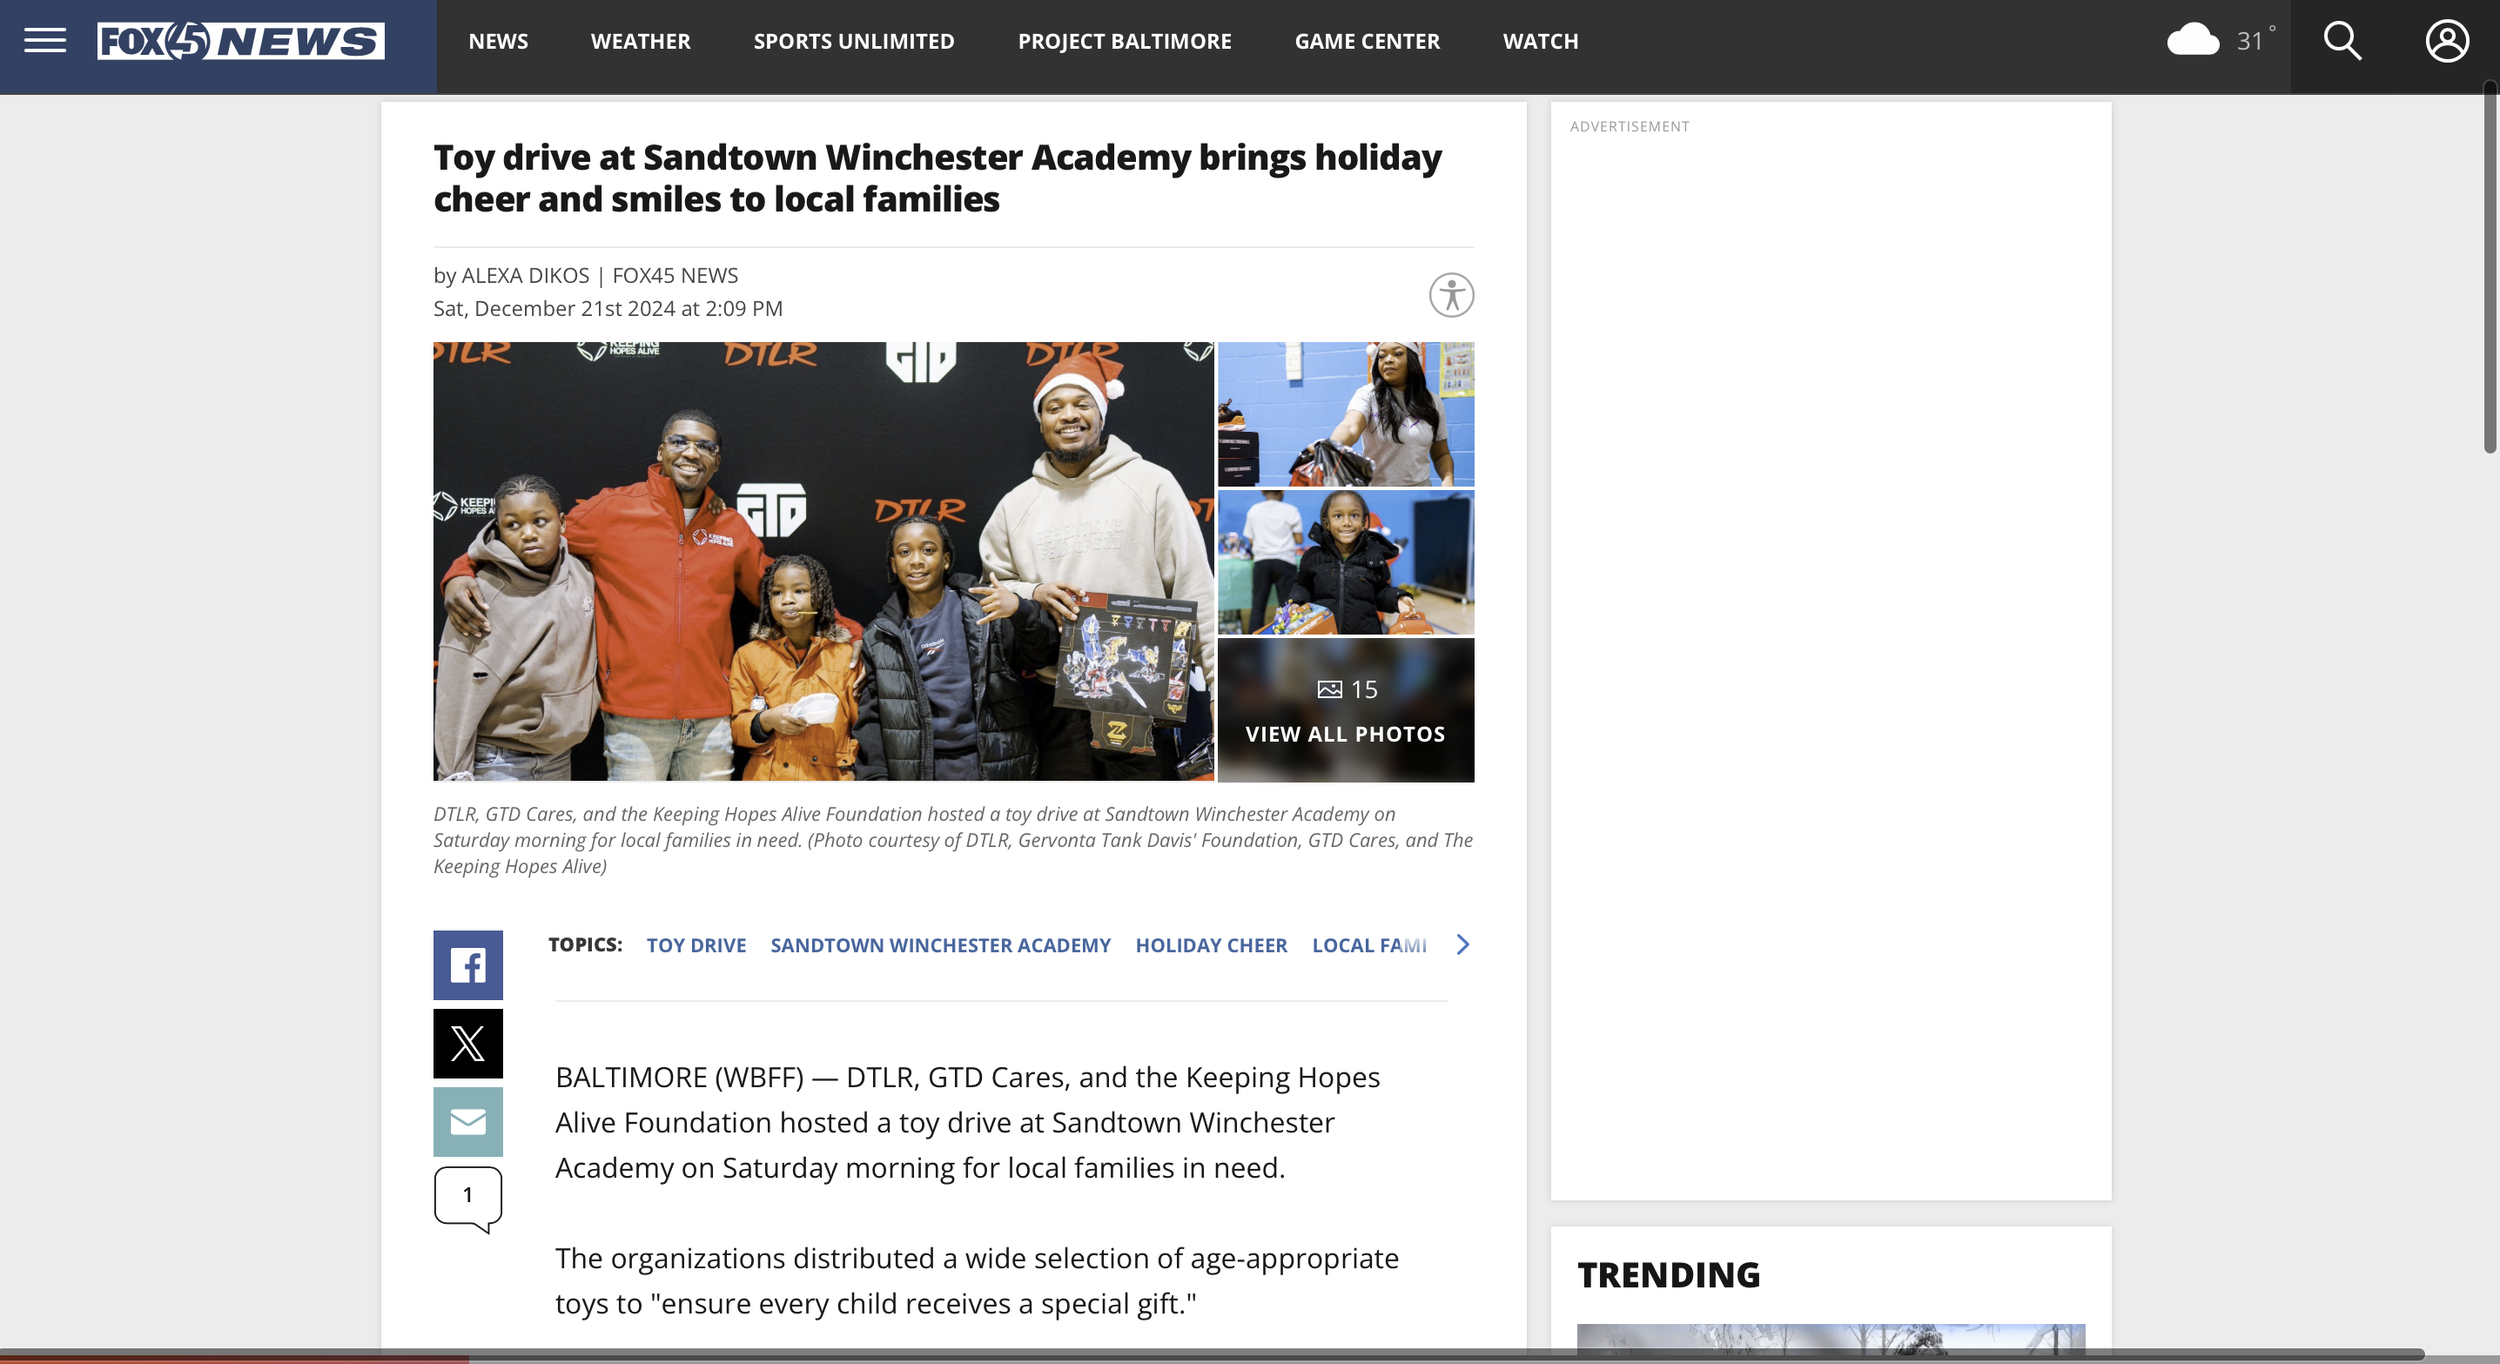This screenshot has height=1364, width=2500.
Task: Share article via email icon
Action: coord(468,1121)
